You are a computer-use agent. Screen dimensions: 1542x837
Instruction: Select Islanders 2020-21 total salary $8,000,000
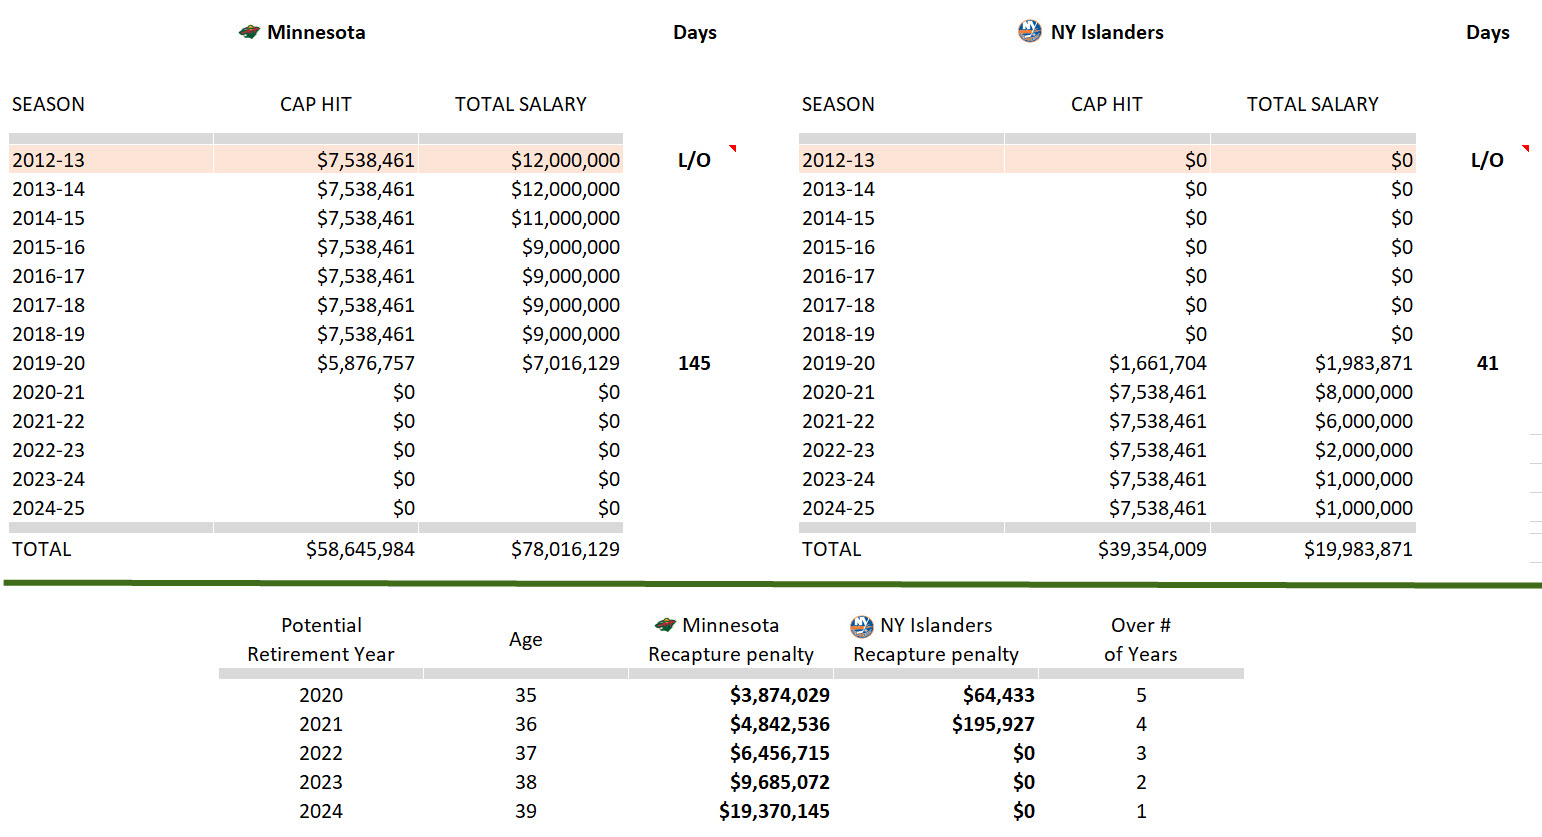(x=1364, y=392)
